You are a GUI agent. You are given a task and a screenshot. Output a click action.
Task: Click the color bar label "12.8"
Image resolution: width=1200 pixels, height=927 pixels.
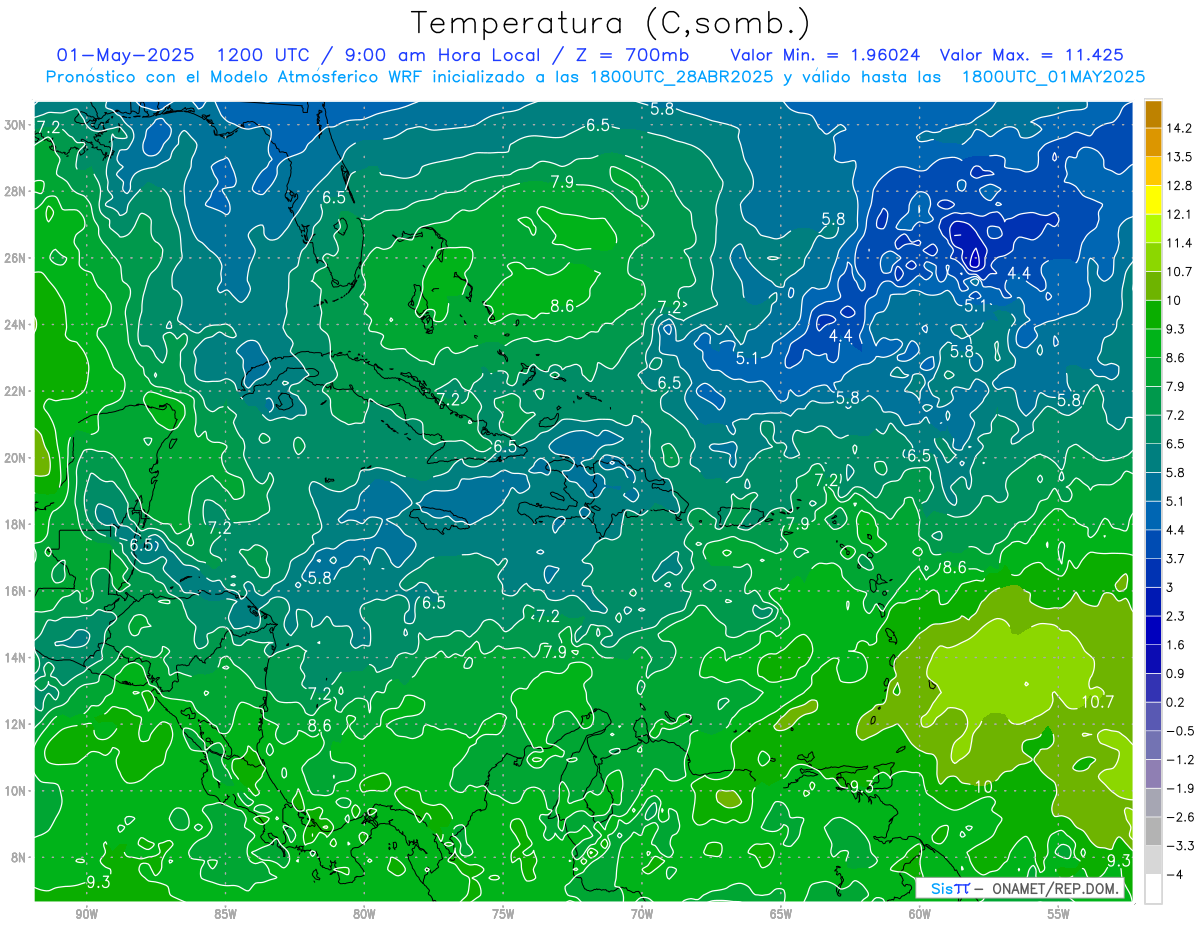(x=1181, y=186)
